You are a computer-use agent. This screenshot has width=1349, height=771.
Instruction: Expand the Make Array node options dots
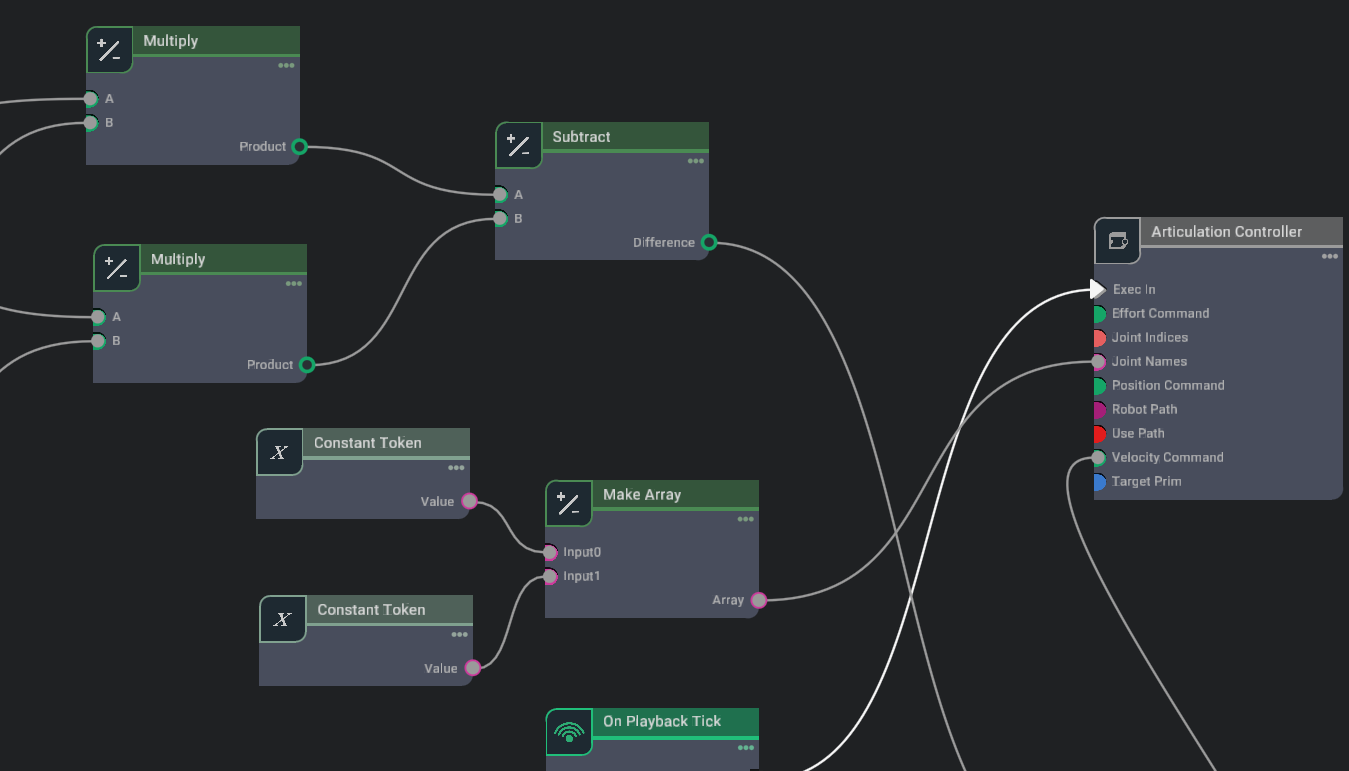[x=745, y=519]
